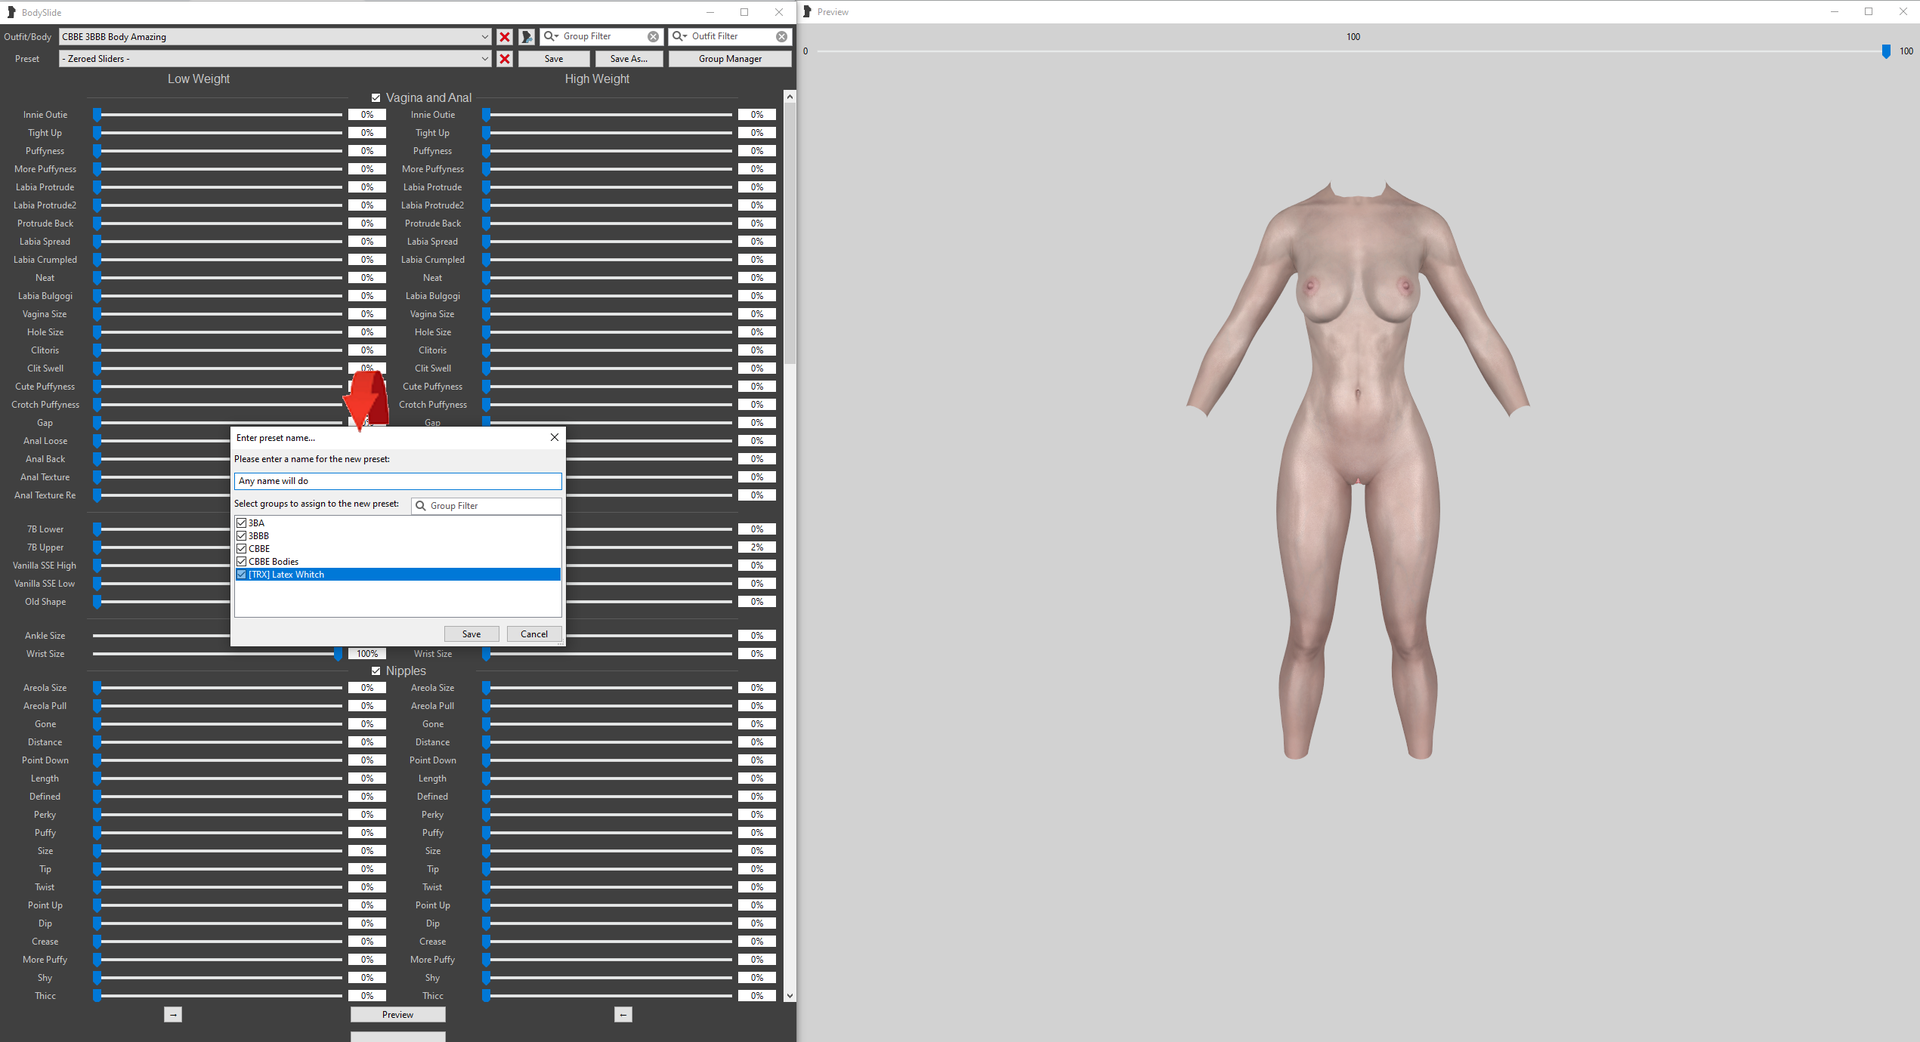Close the Enter preset name dialog

(x=554, y=437)
